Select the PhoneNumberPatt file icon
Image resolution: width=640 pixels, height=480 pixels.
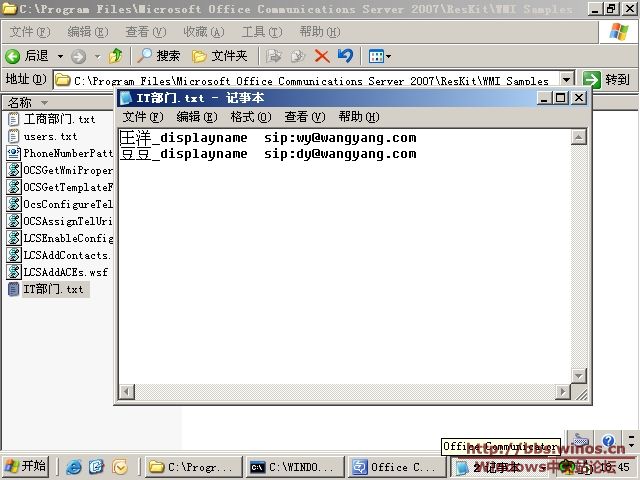[13, 153]
